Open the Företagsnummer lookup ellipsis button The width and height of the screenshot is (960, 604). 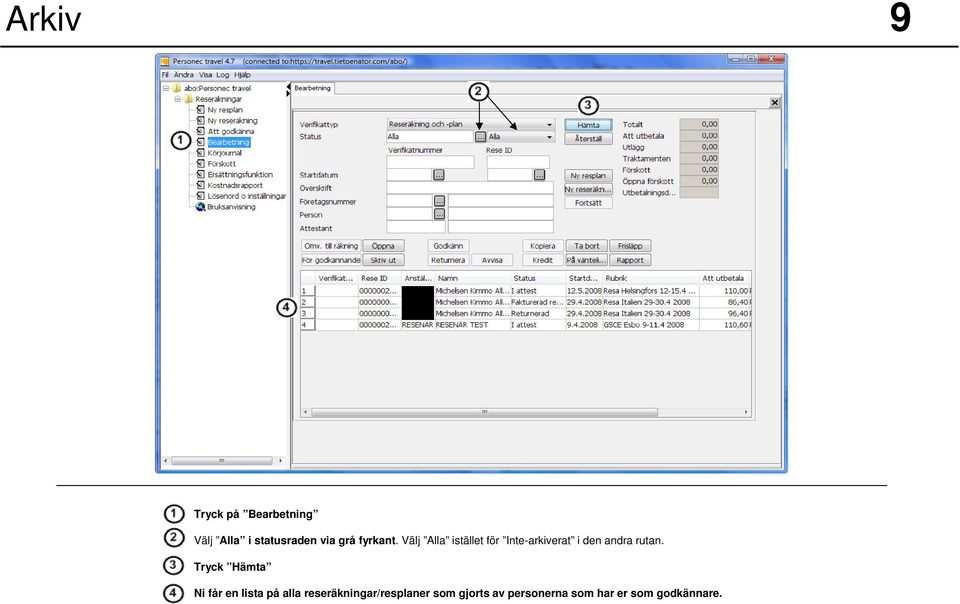point(440,201)
